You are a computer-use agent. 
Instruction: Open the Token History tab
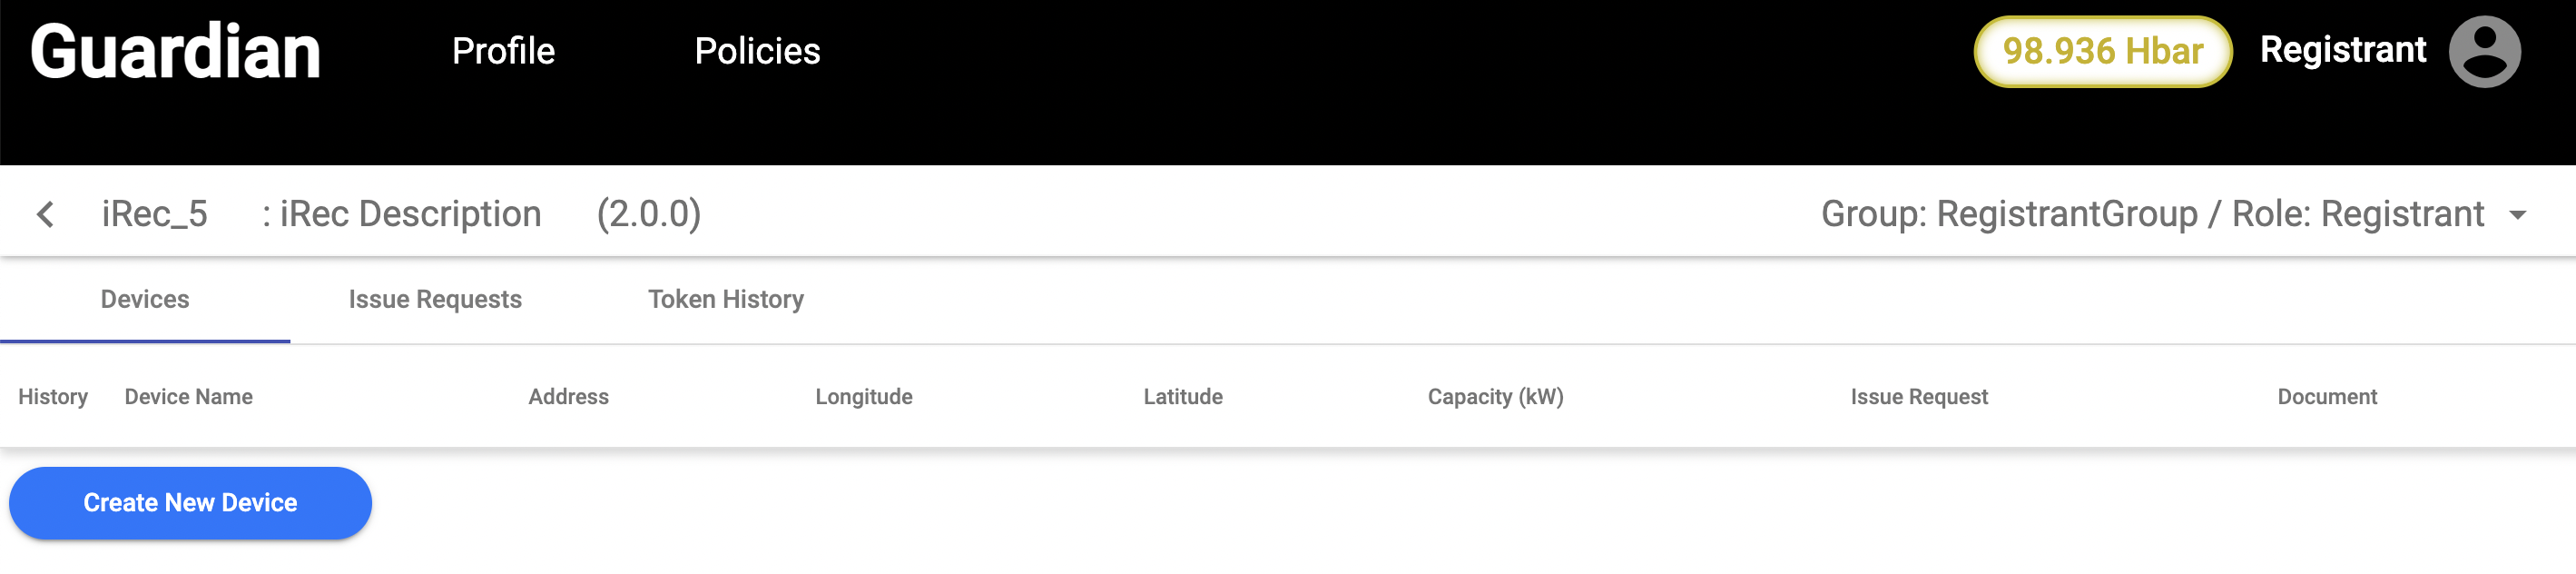725,299
